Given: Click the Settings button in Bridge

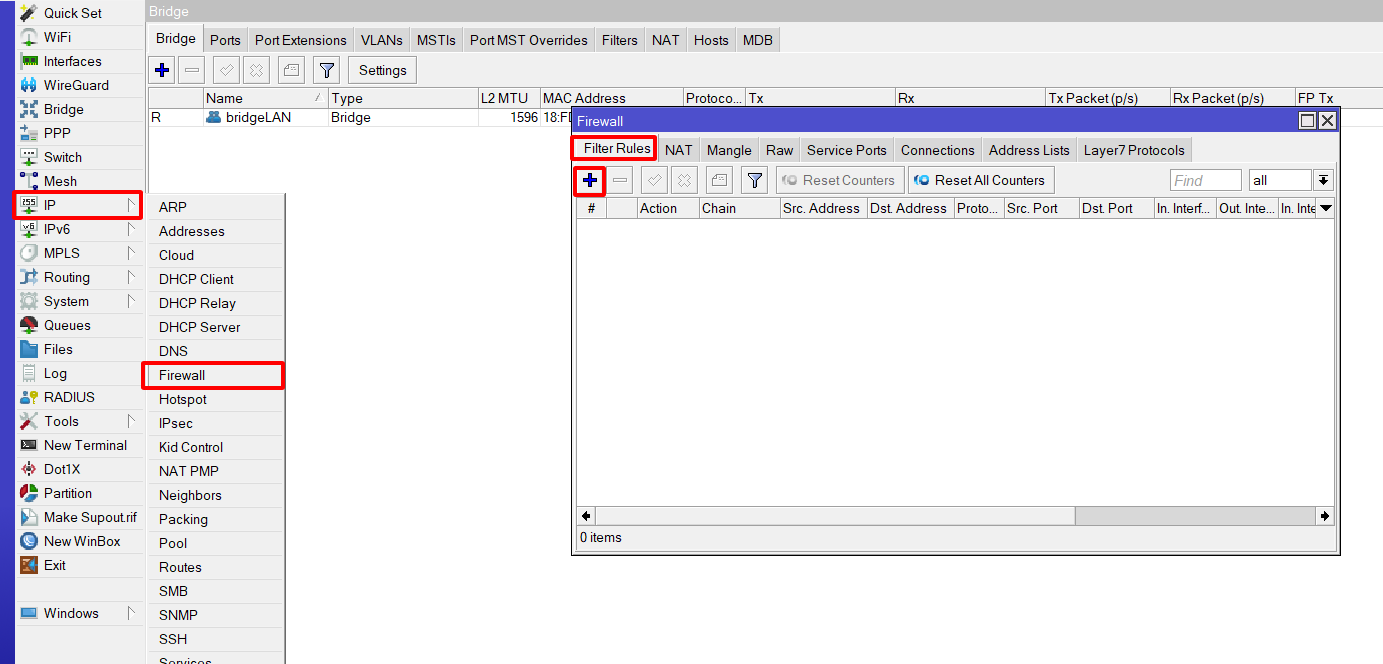Looking at the screenshot, I should coord(382,70).
